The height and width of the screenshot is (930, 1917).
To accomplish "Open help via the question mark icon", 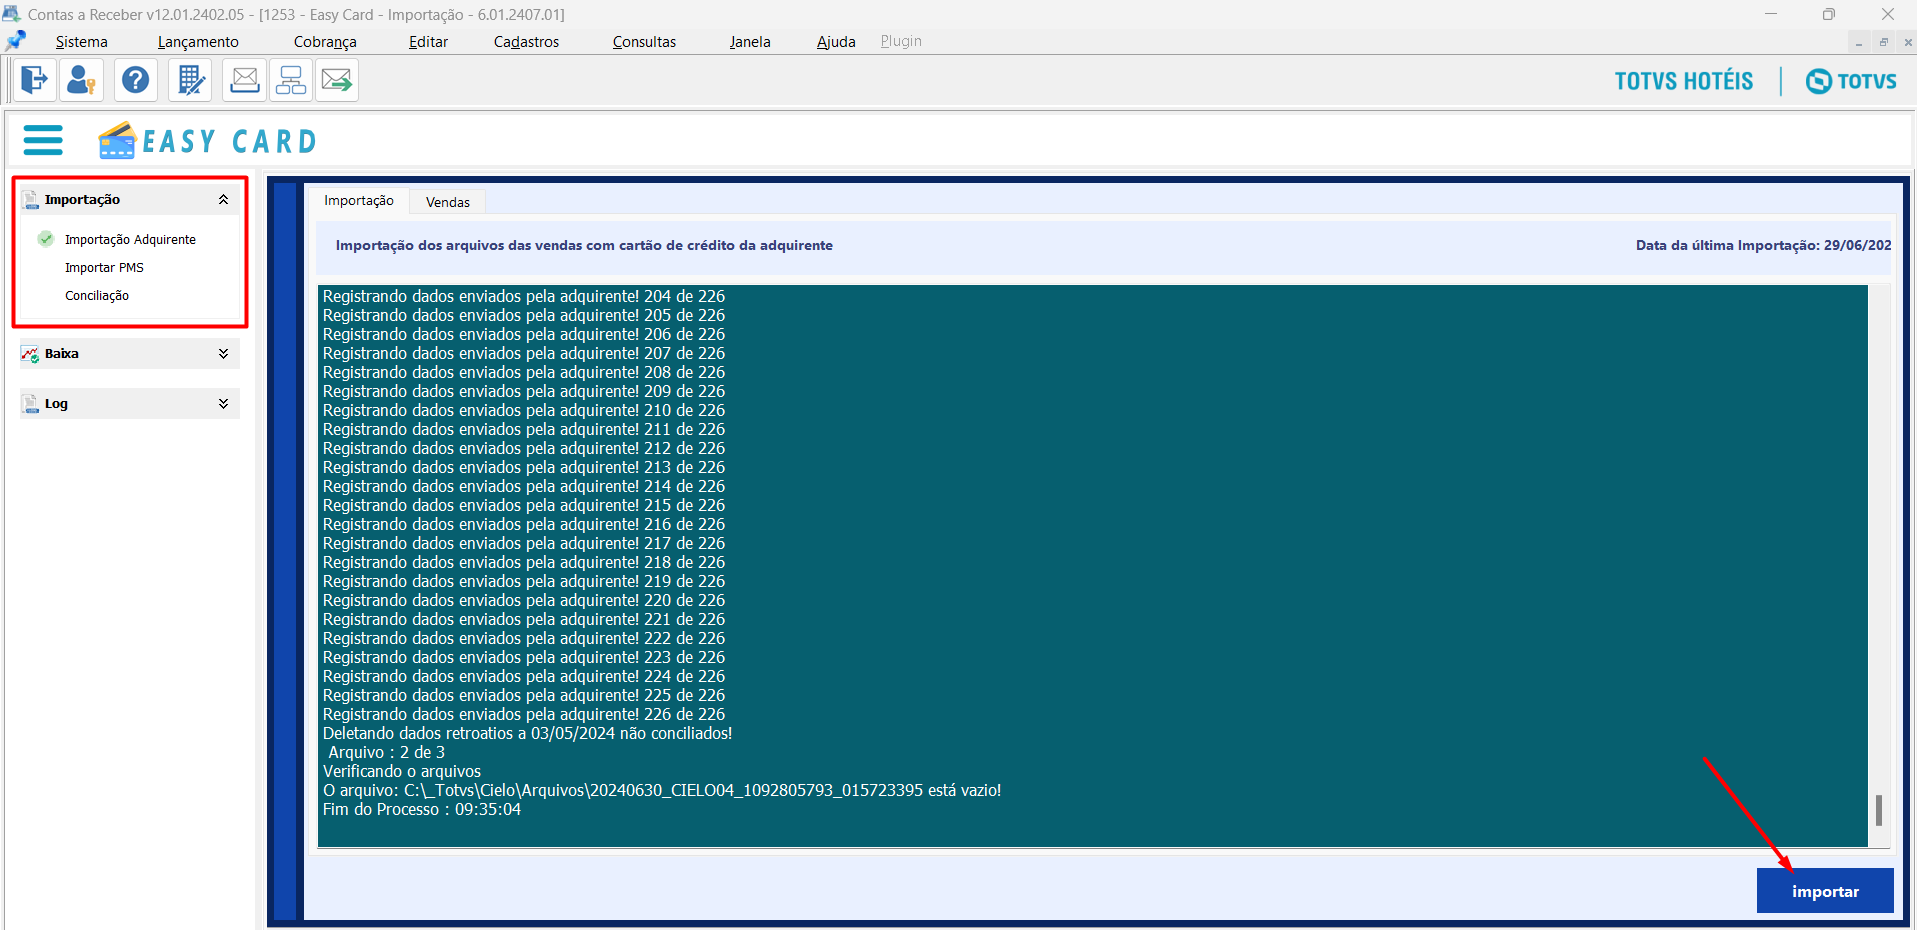I will [136, 80].
